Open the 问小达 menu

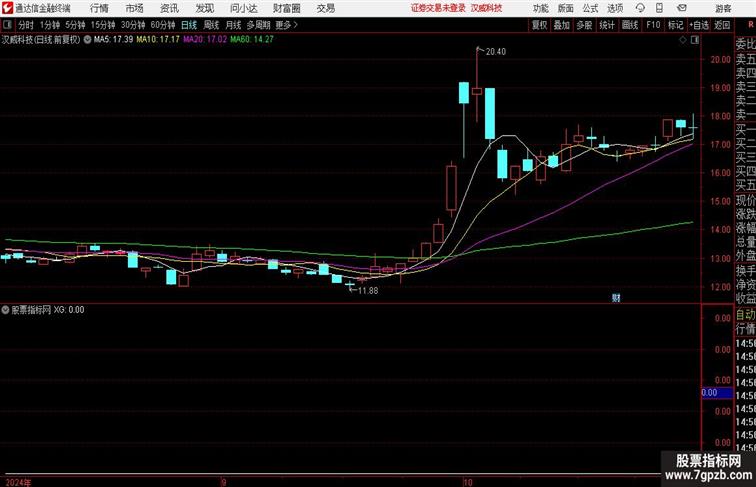[x=243, y=8]
